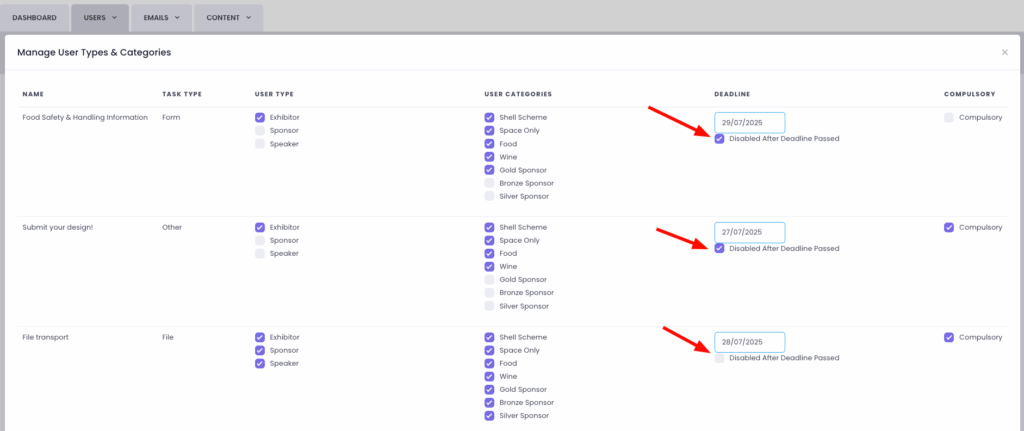This screenshot has width=1024, height=431.
Task: Expand the Emails dropdown menu
Action: [x=161, y=17]
